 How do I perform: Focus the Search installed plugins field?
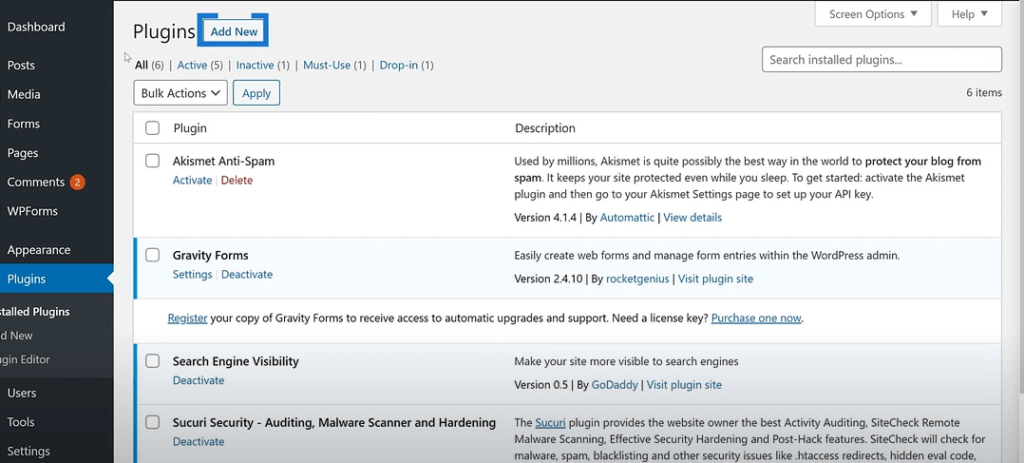pos(881,60)
